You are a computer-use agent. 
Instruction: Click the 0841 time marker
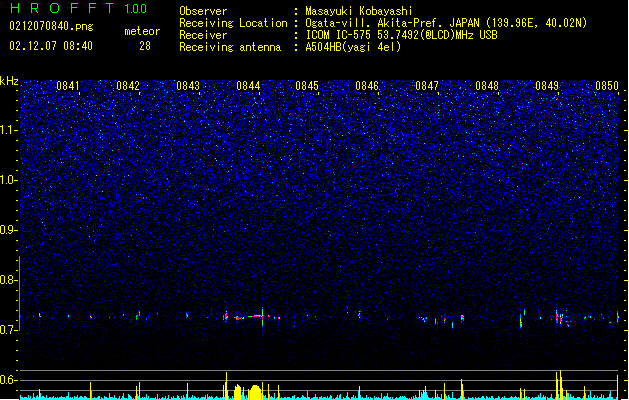(68, 86)
